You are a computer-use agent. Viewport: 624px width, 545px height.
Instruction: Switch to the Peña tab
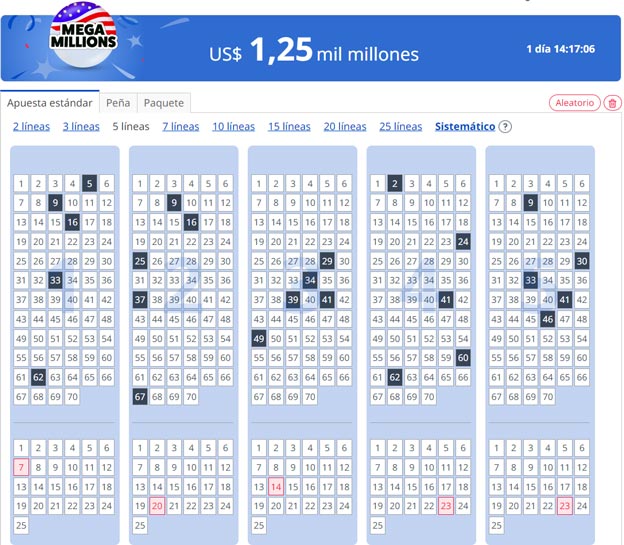coord(118,102)
